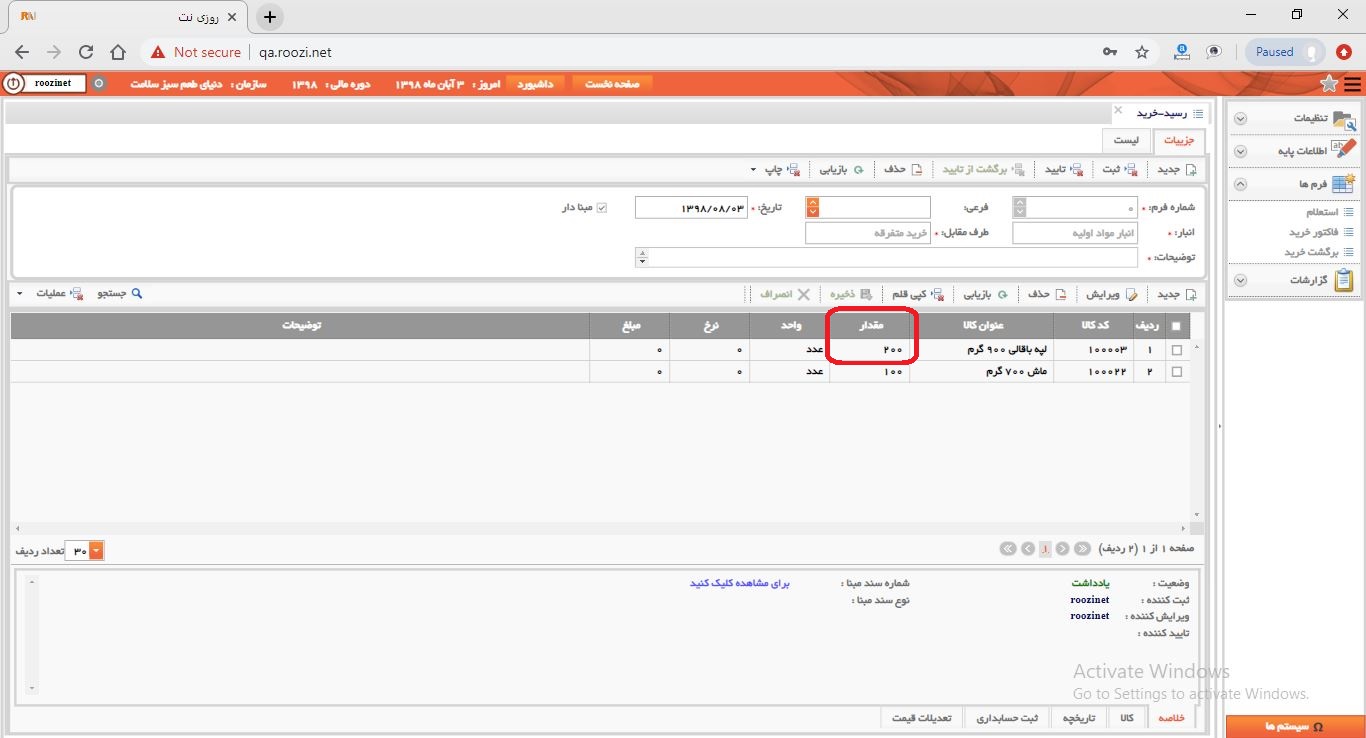Screen dimensions: 1366x738
Task: Select the کالا bottom tab
Action: [1127, 718]
